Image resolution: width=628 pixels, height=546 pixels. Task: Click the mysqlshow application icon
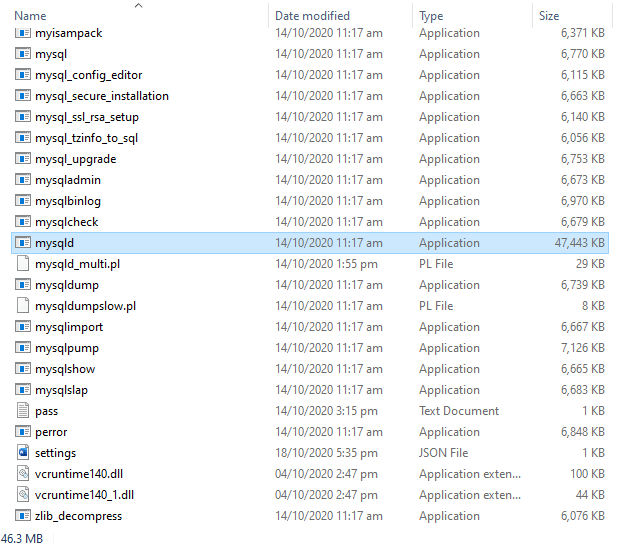pyautogui.click(x=23, y=368)
